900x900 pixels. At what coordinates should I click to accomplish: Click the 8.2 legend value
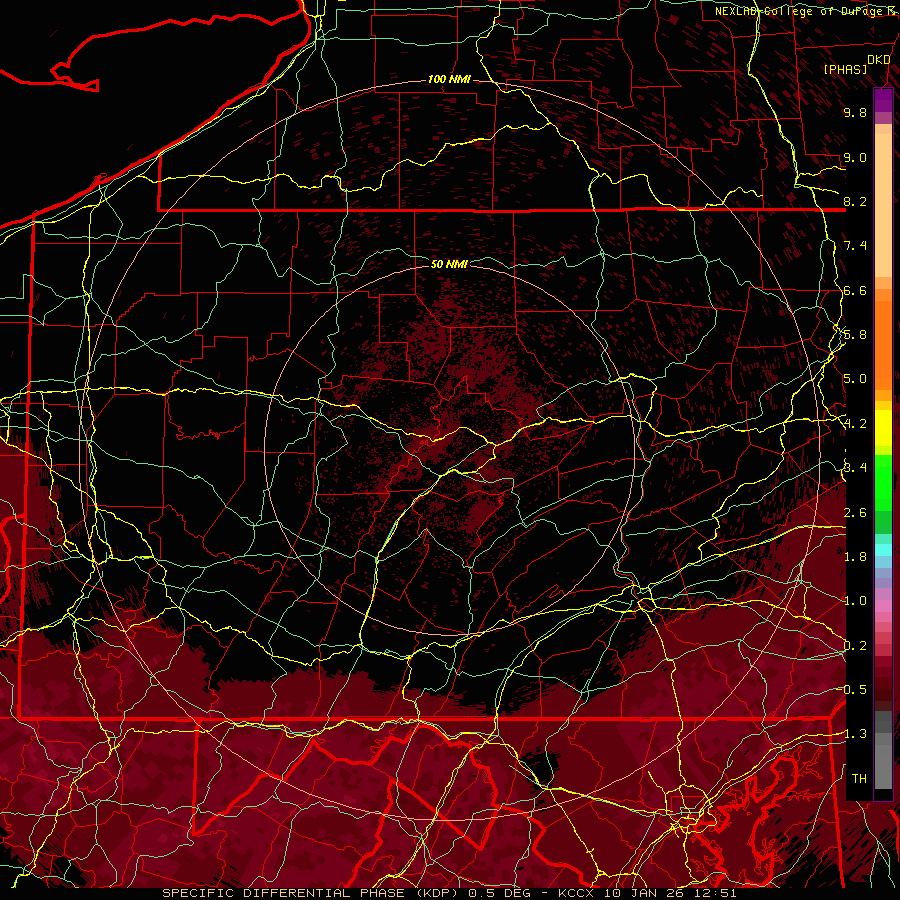pyautogui.click(x=855, y=201)
